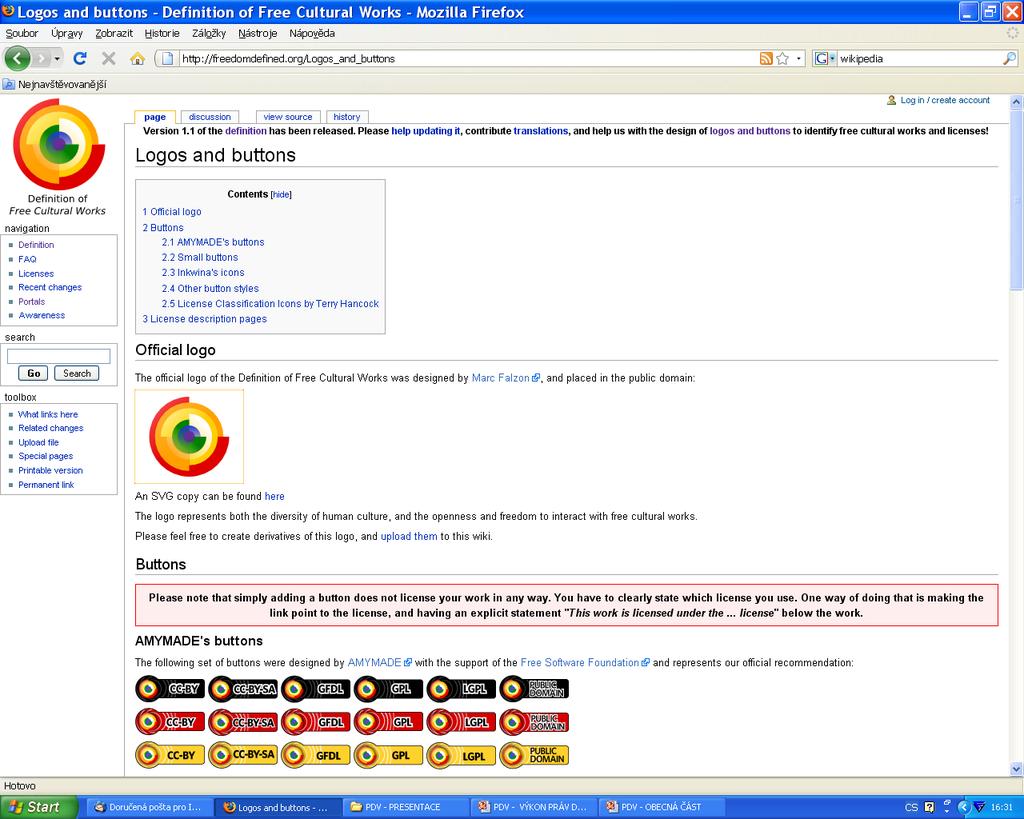Screen dimensions: 1024x819
Task: Click the page scroll down arrow
Action: tap(1016, 769)
